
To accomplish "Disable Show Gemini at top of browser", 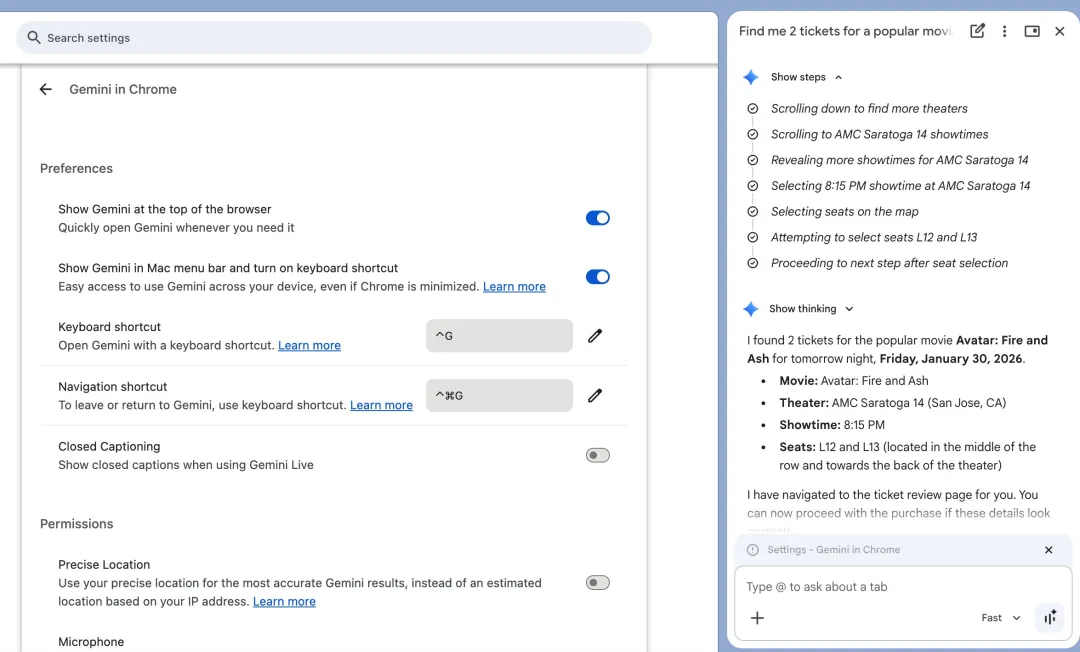I will click(597, 218).
